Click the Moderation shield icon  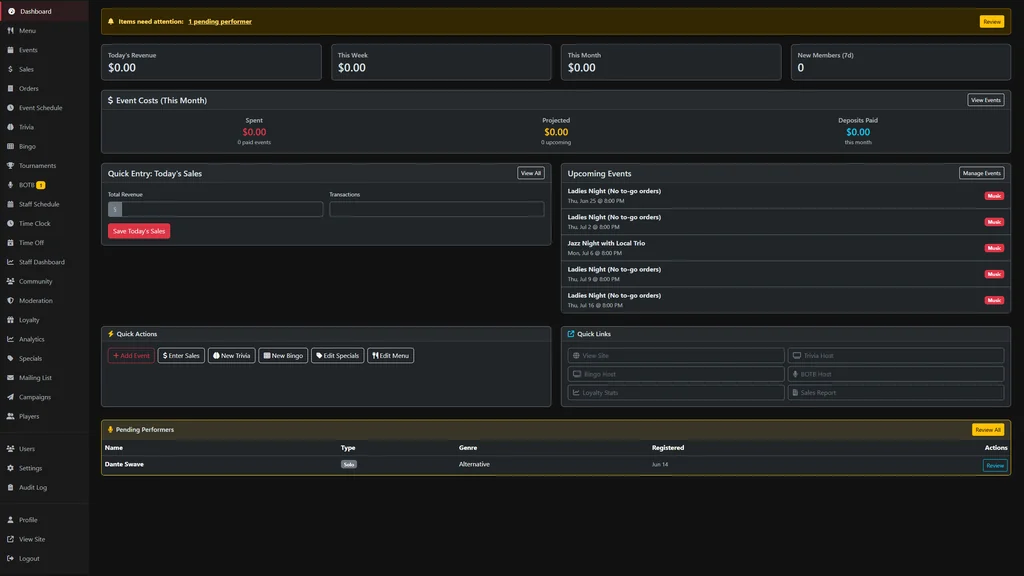10,300
